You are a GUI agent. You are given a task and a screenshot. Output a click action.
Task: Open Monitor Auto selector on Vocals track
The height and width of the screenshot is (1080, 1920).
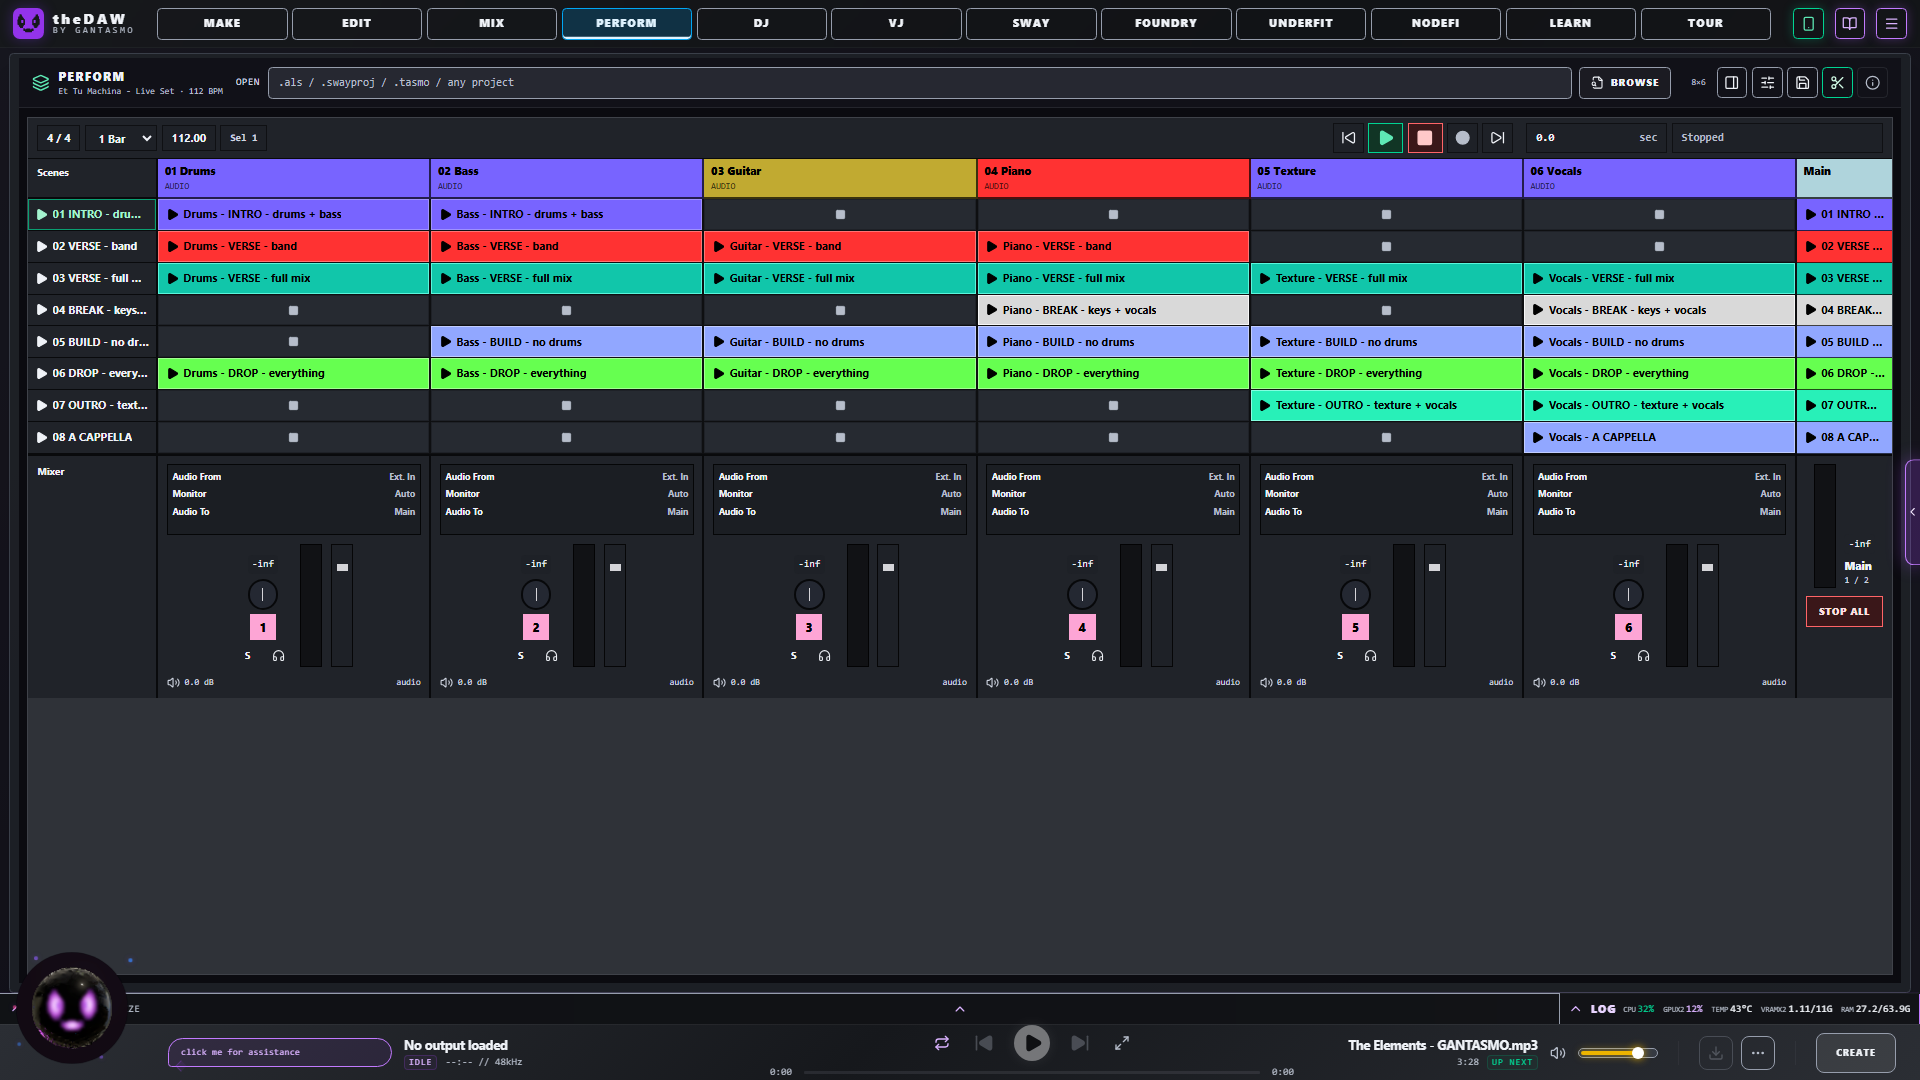pyautogui.click(x=1659, y=494)
